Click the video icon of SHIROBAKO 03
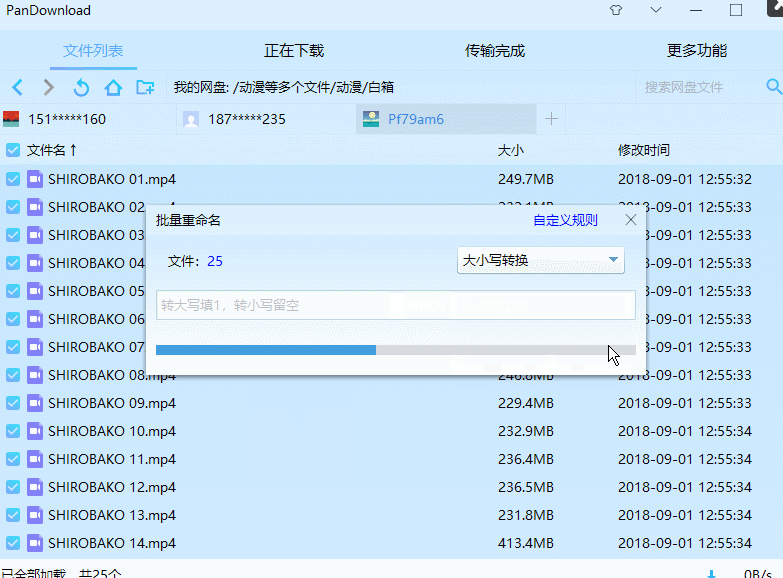The width and height of the screenshot is (783, 578). point(35,235)
